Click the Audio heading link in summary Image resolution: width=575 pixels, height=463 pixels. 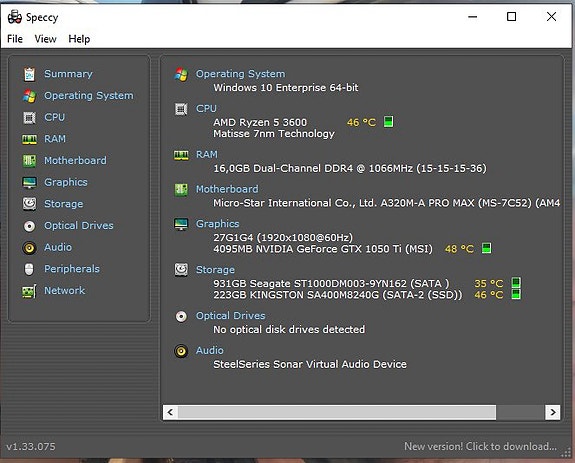click(210, 350)
